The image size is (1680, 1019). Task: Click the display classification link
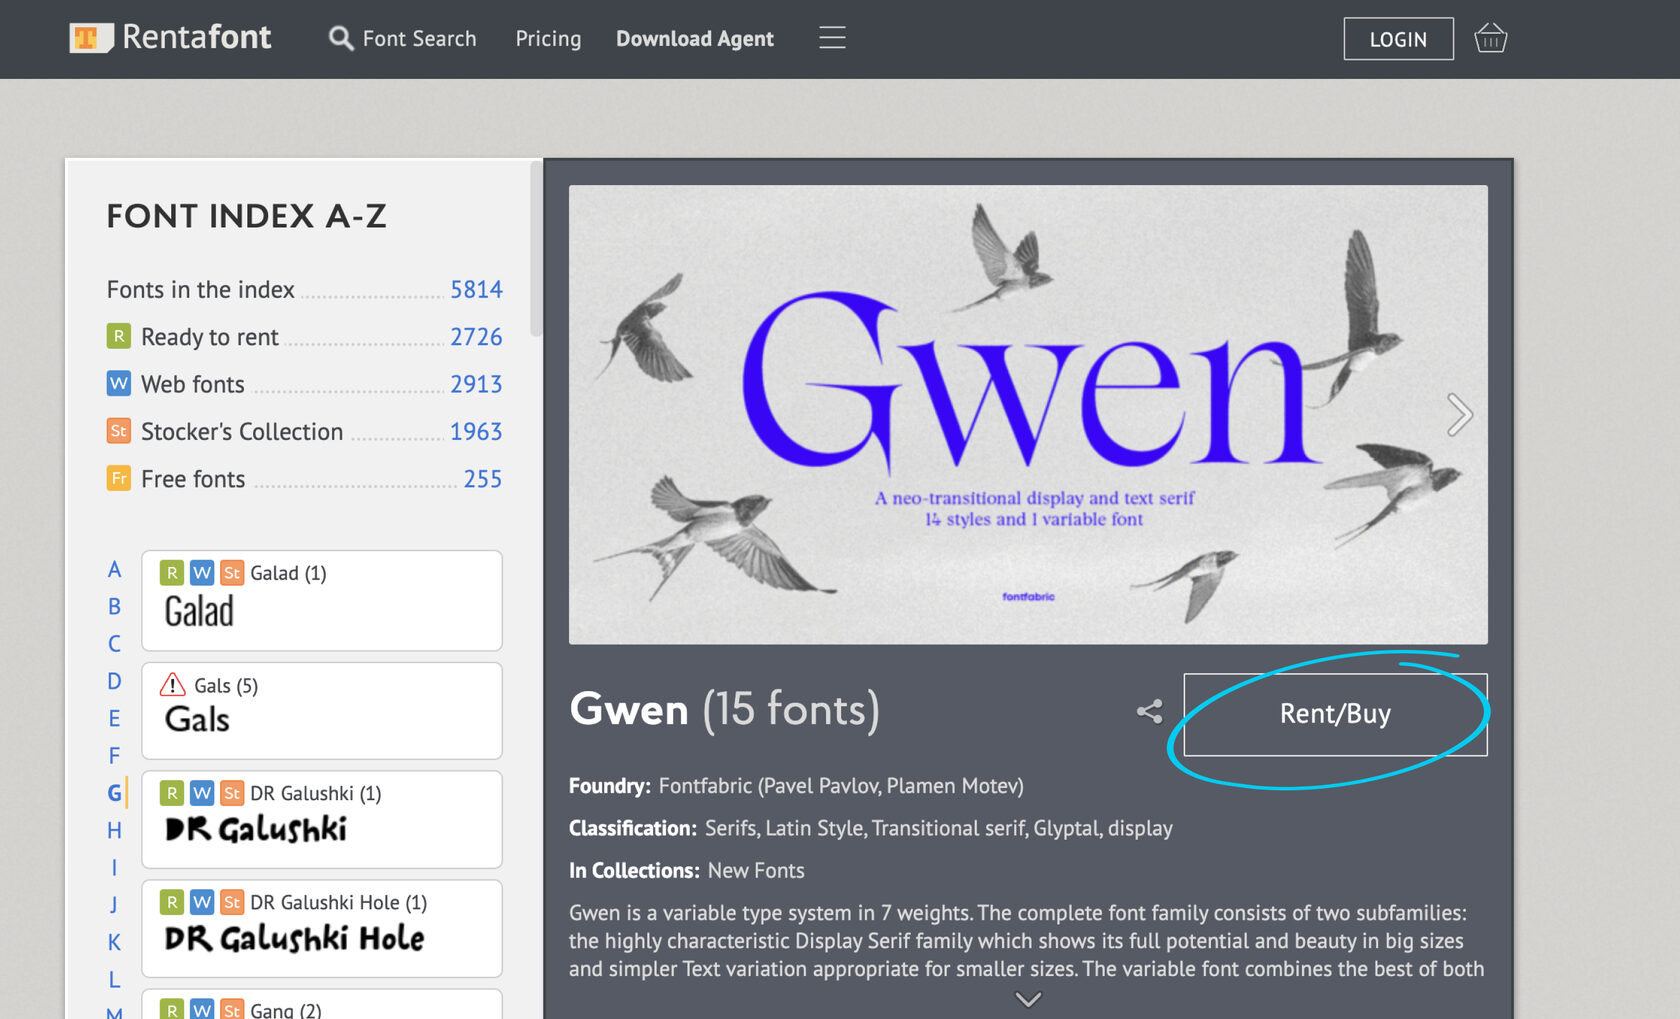pos(1140,828)
